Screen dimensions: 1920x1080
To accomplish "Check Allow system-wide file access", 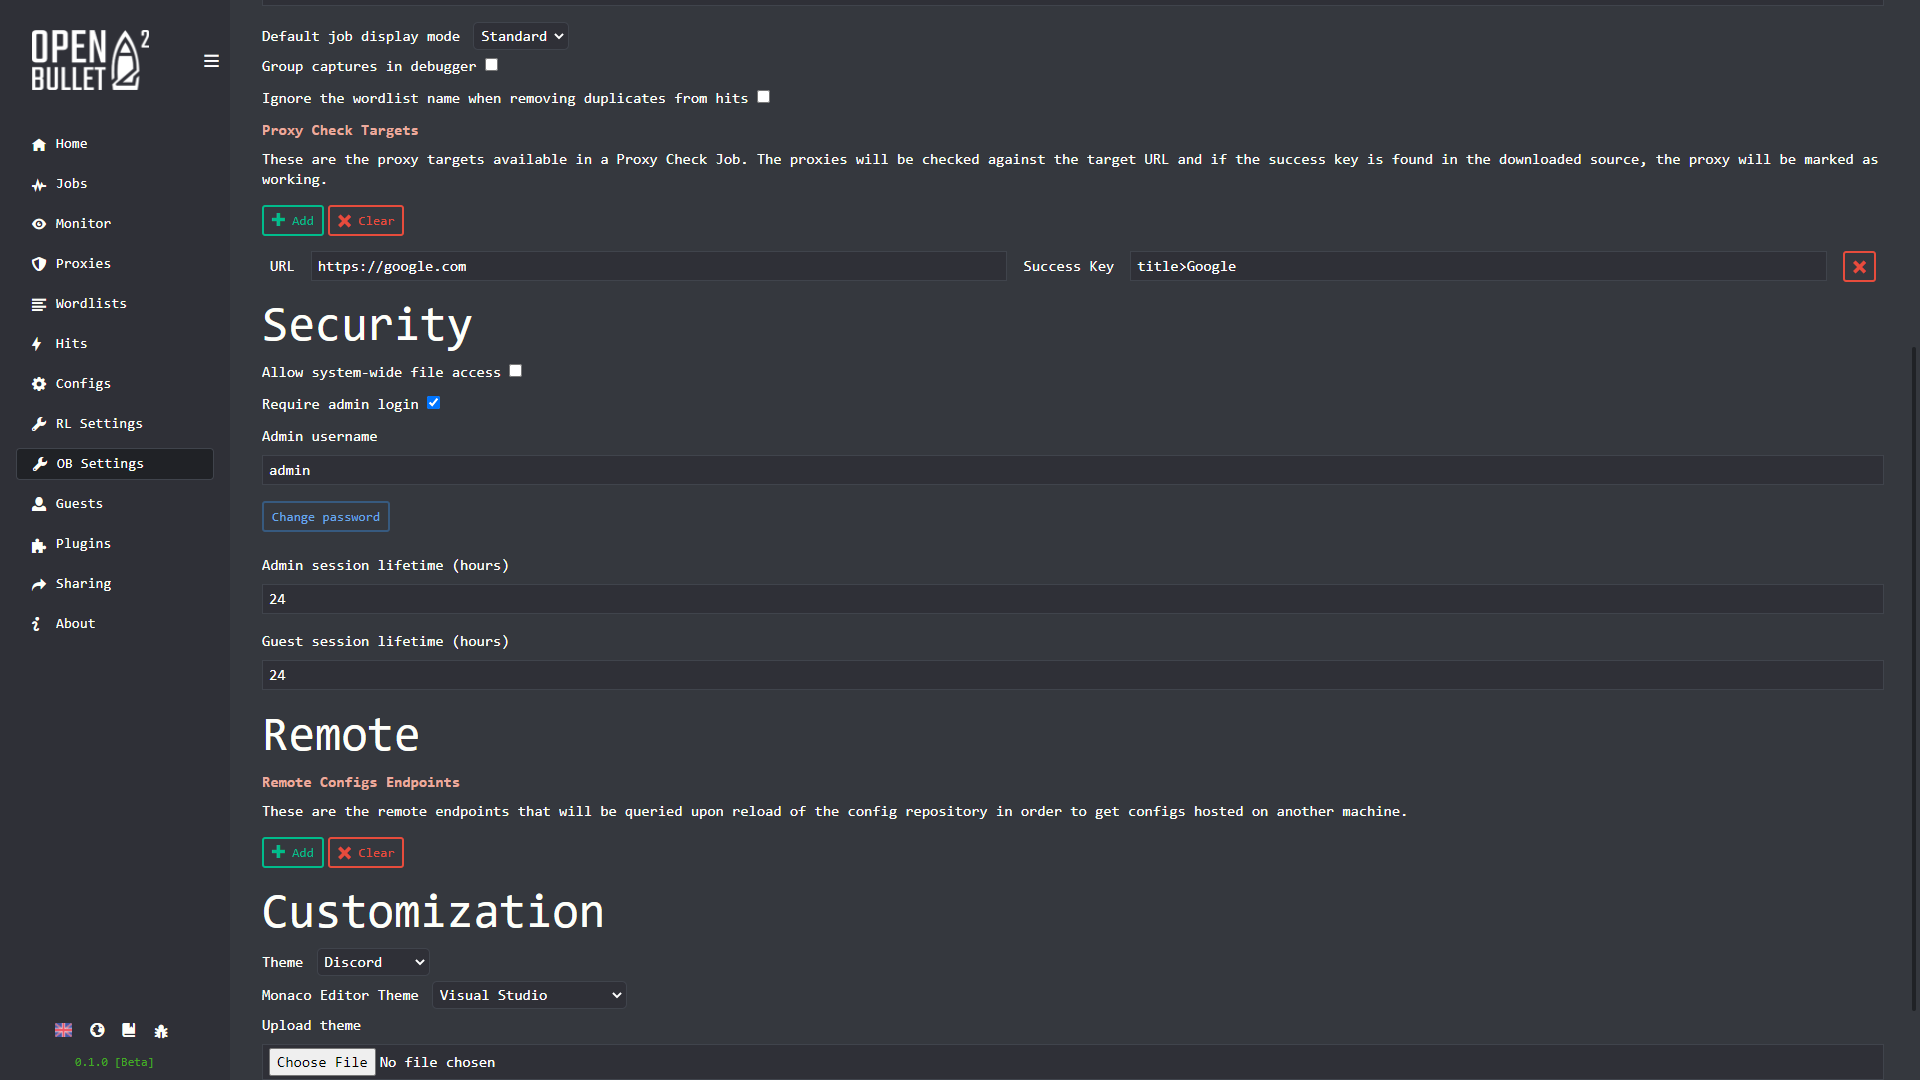I will coord(515,371).
